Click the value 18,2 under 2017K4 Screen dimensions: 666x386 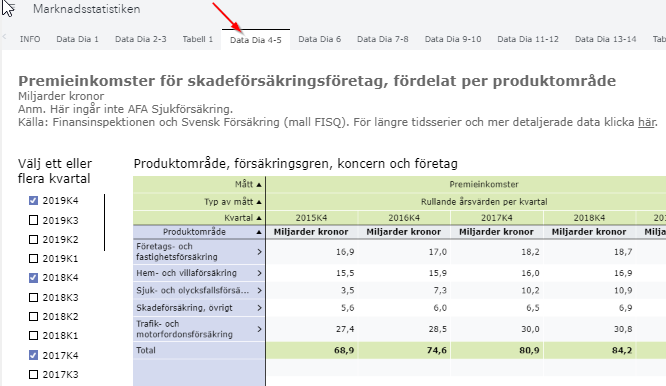530,252
